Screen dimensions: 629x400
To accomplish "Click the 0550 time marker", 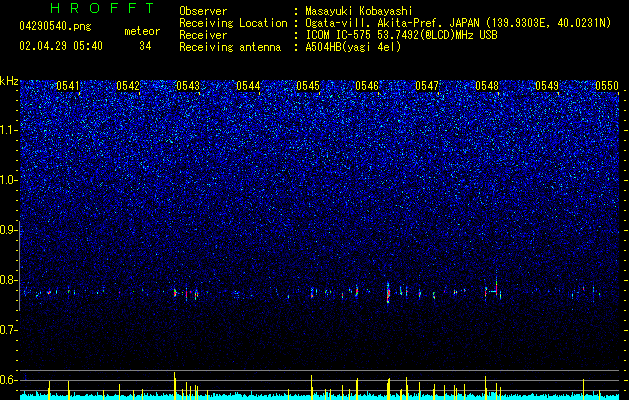I will (607, 86).
